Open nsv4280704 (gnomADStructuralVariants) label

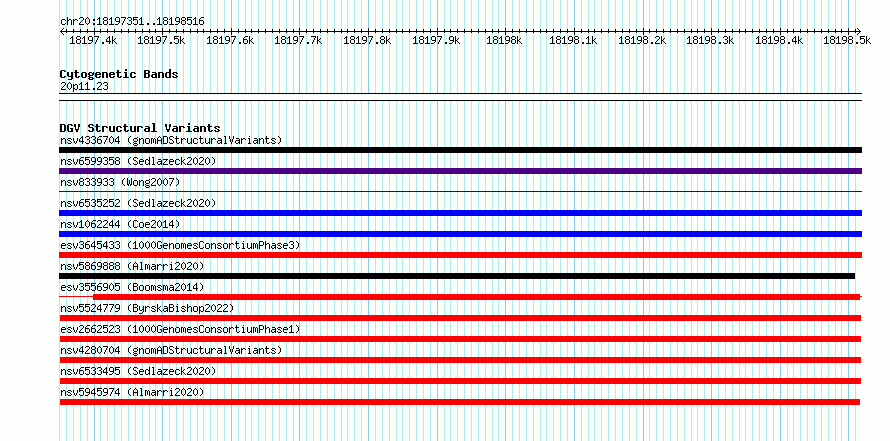tap(171, 350)
